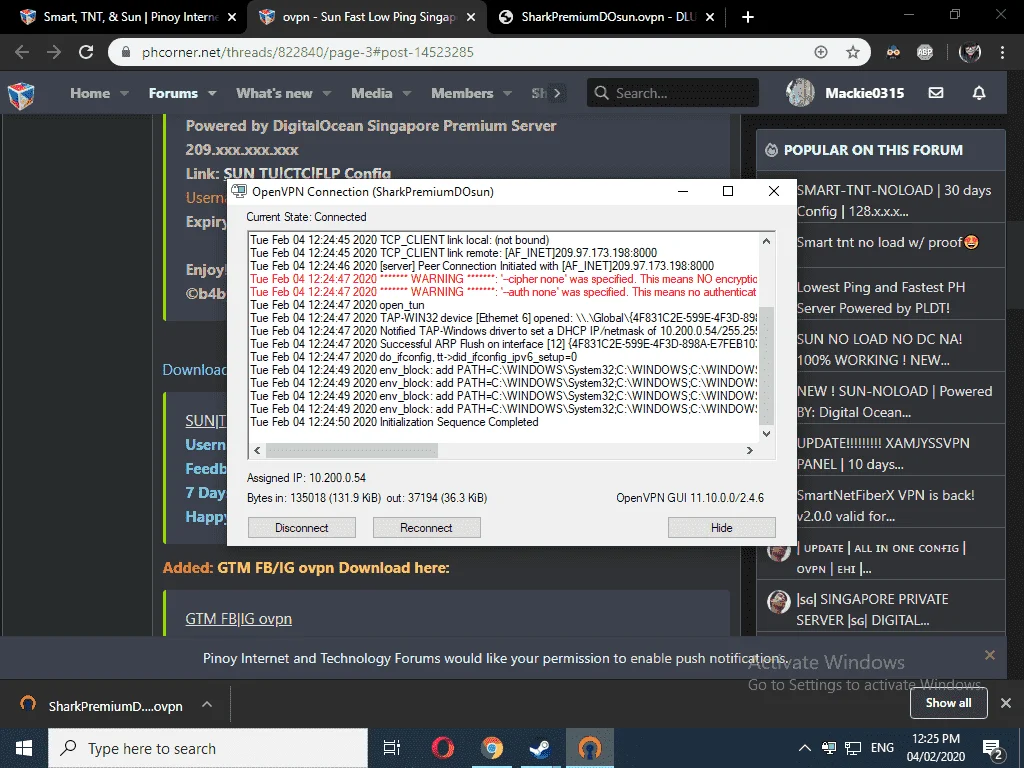Open the incognito-glasses extension icon
Viewport: 1024px width, 768px height.
(893, 53)
